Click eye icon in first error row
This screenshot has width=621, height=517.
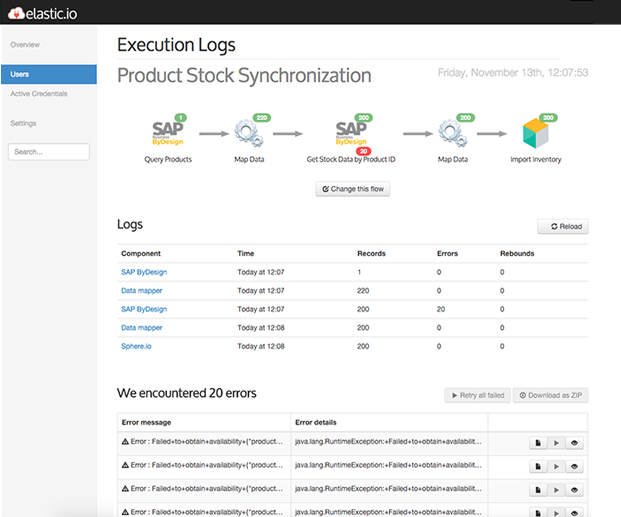(574, 443)
